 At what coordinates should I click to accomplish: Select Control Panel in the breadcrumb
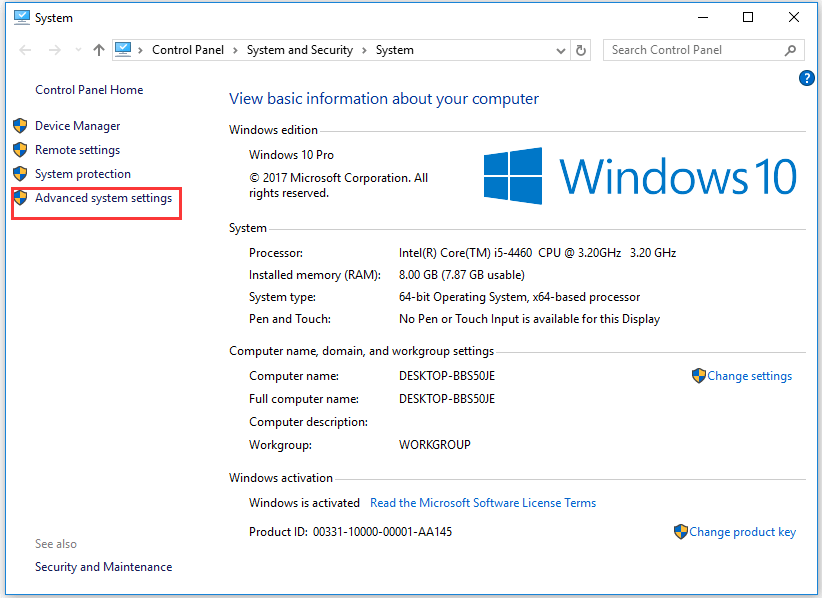click(188, 50)
